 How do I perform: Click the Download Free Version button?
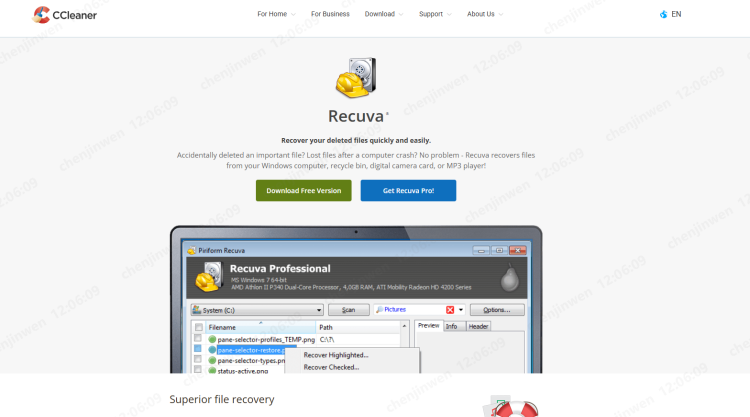pyautogui.click(x=304, y=190)
